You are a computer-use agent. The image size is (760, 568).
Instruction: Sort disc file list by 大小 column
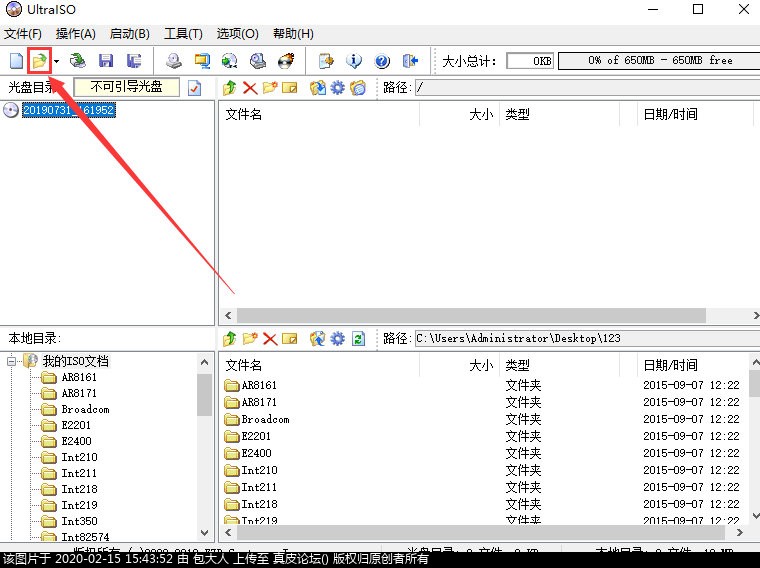(x=459, y=114)
